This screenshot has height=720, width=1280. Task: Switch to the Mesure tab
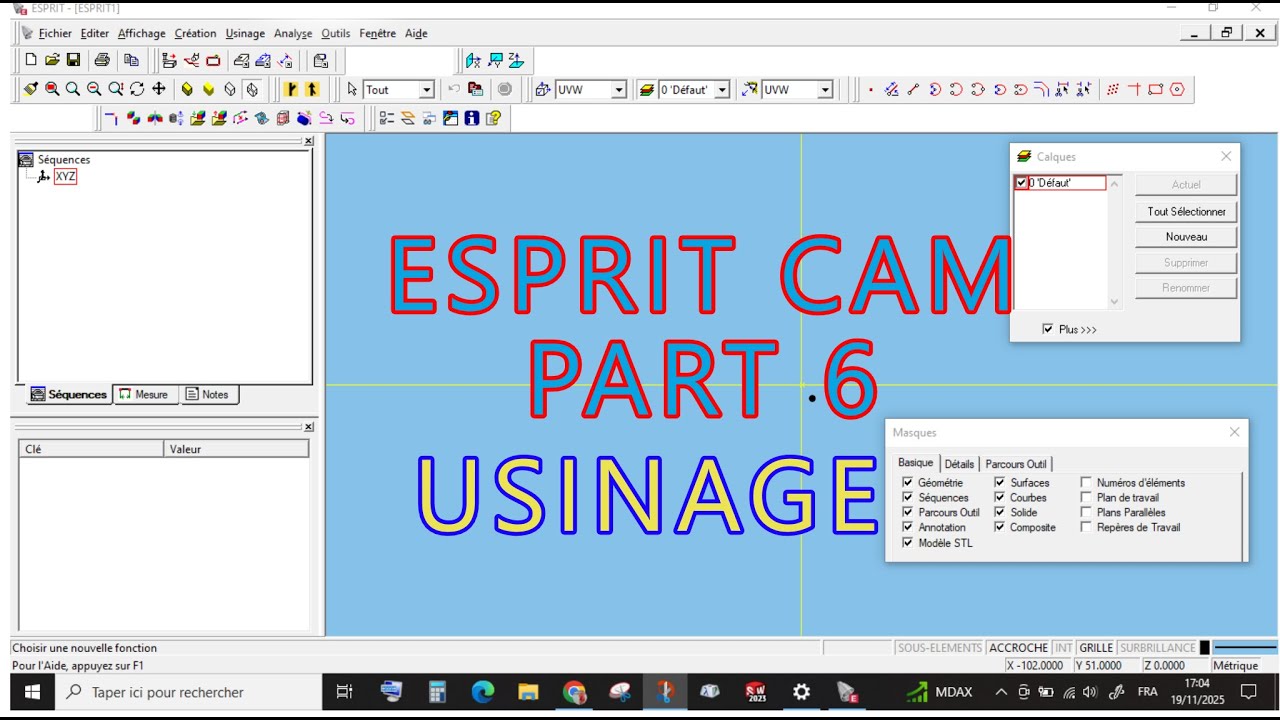(x=145, y=394)
